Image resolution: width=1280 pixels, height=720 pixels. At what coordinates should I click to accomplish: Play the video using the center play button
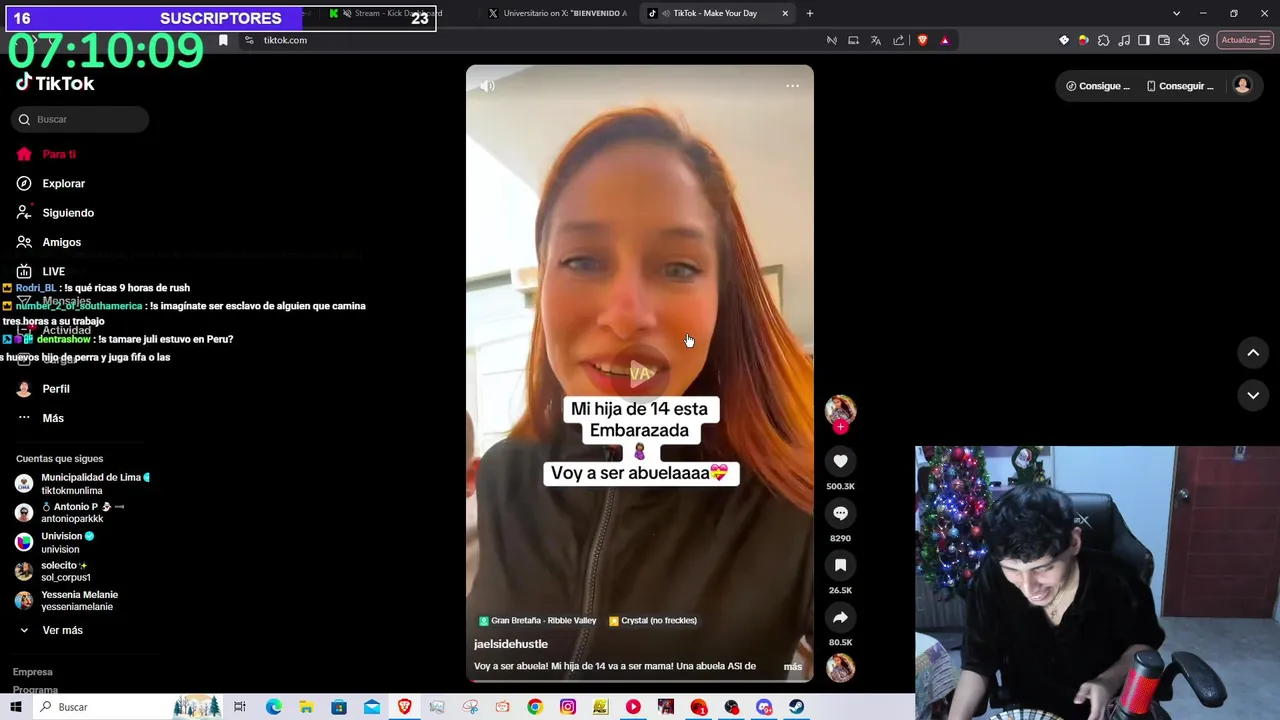point(640,373)
